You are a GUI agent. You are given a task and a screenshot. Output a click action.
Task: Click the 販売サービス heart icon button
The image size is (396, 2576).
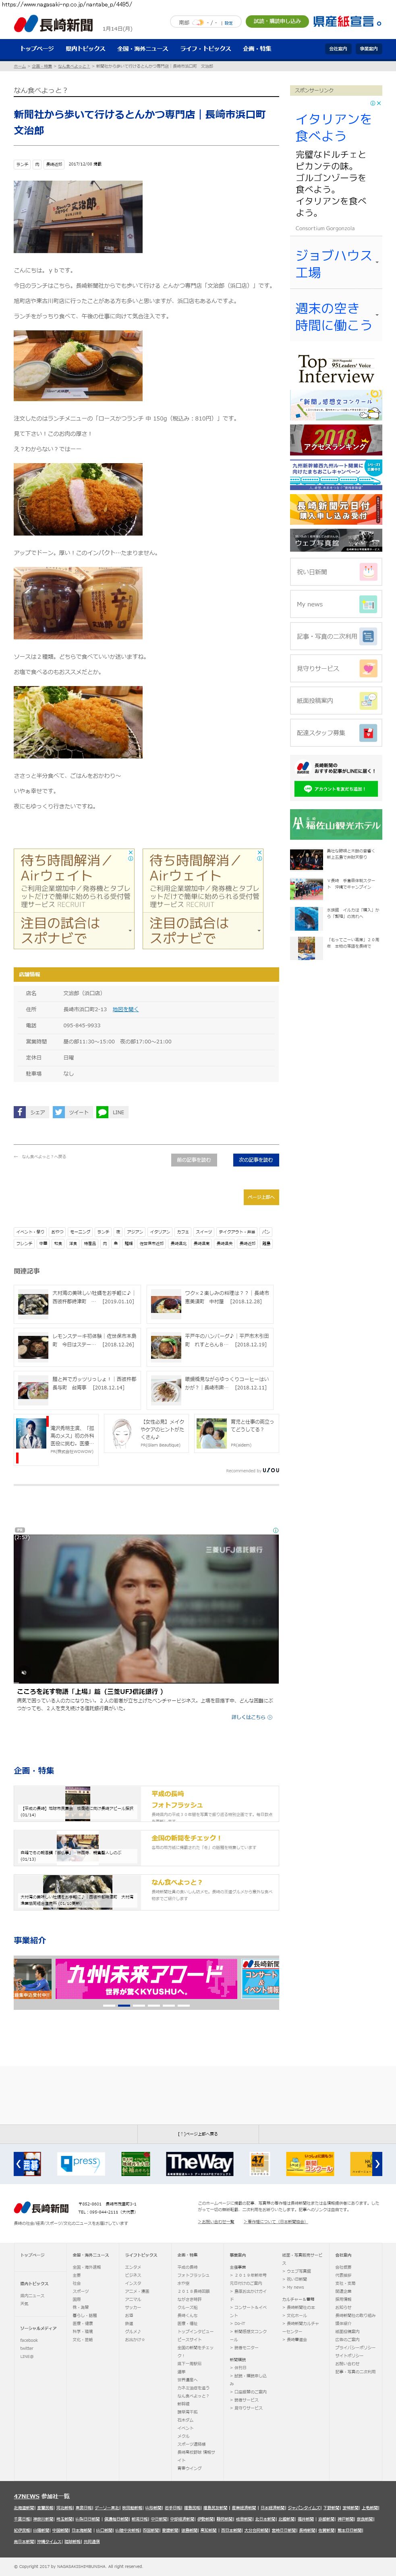[336, 668]
